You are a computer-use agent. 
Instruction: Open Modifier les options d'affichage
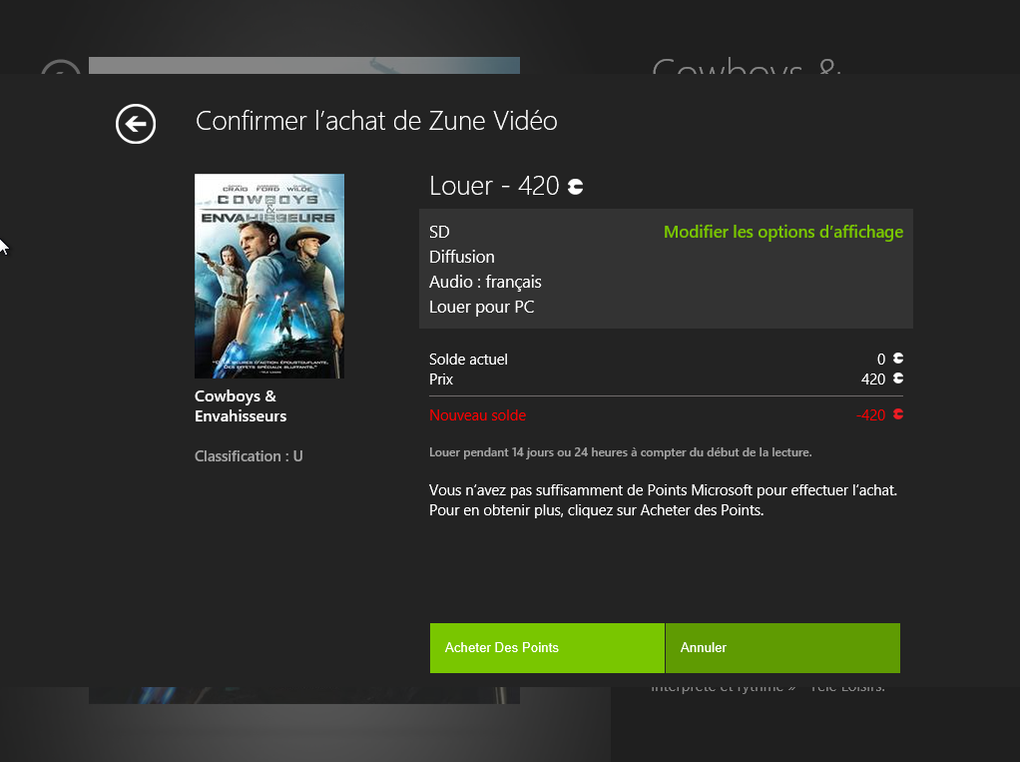tap(783, 231)
